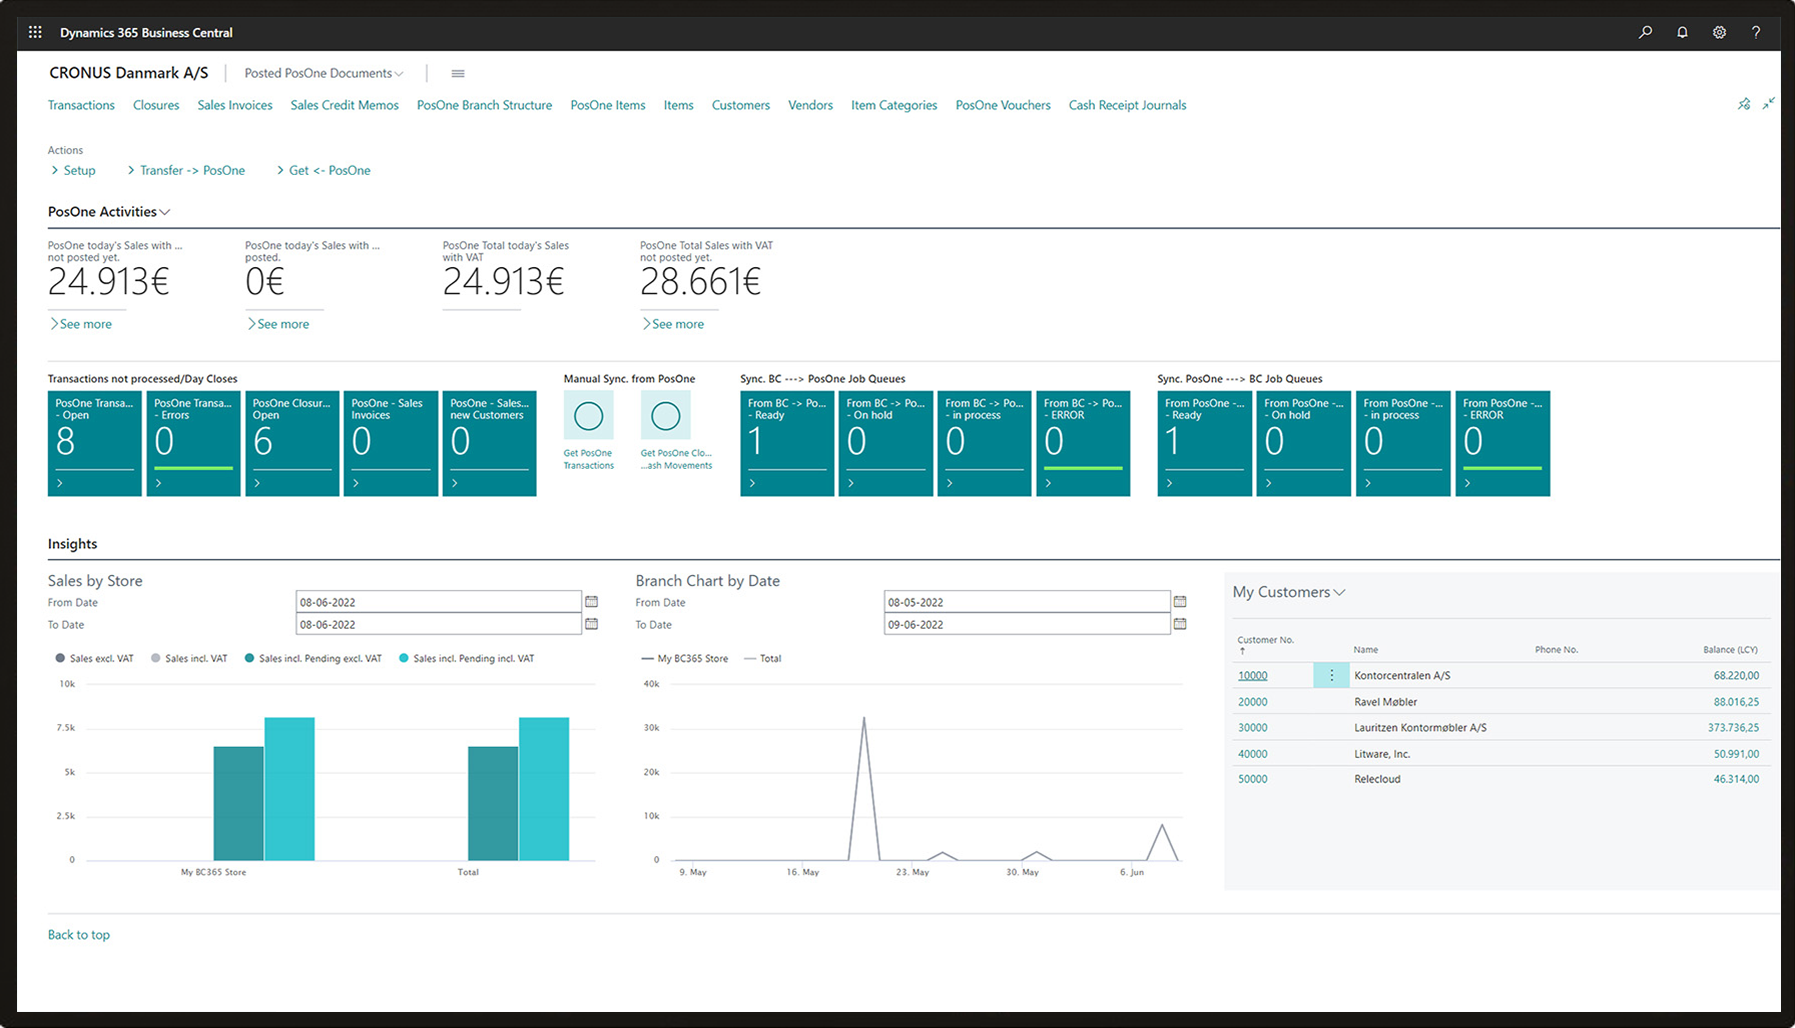Viewport: 1795px width, 1028px height.
Task: Open the PosOne Branch Structure menu item
Action: (484, 105)
